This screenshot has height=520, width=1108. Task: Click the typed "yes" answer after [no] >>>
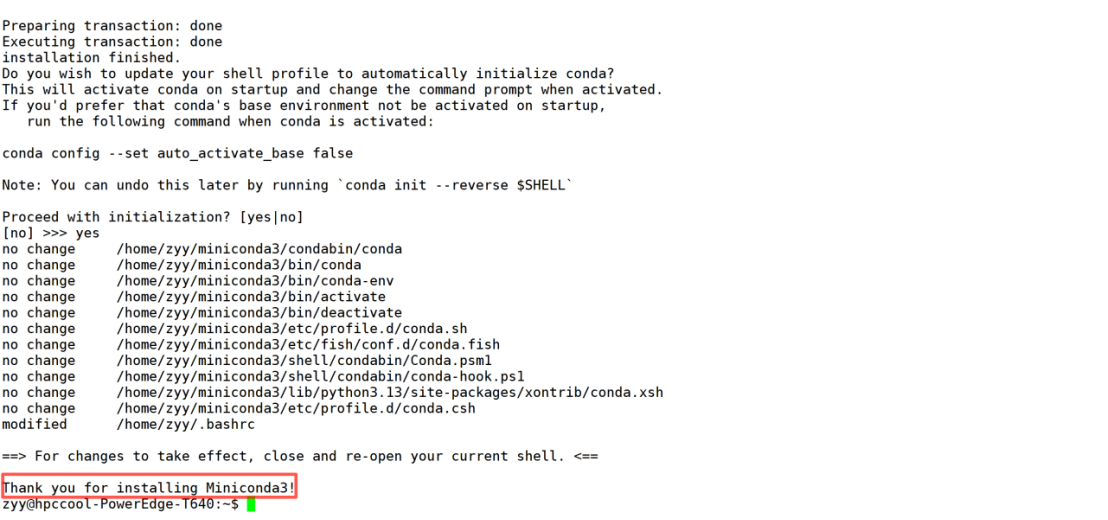coord(87,233)
